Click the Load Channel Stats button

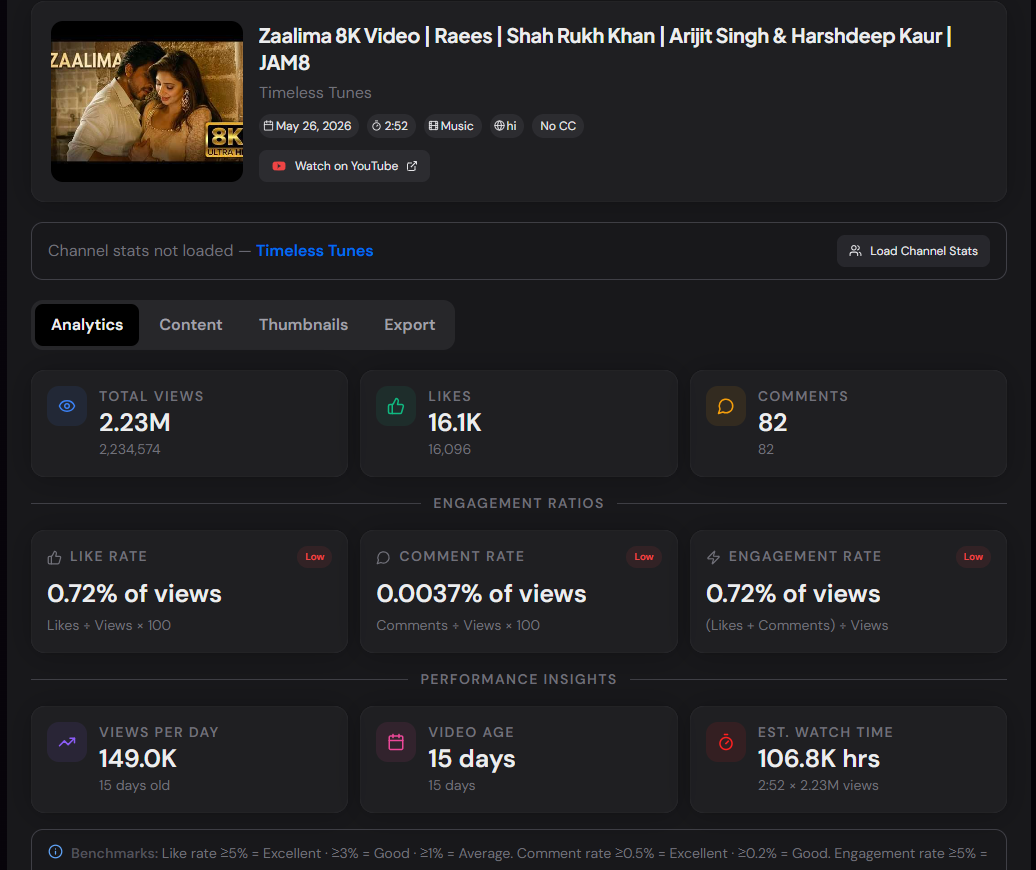[913, 251]
